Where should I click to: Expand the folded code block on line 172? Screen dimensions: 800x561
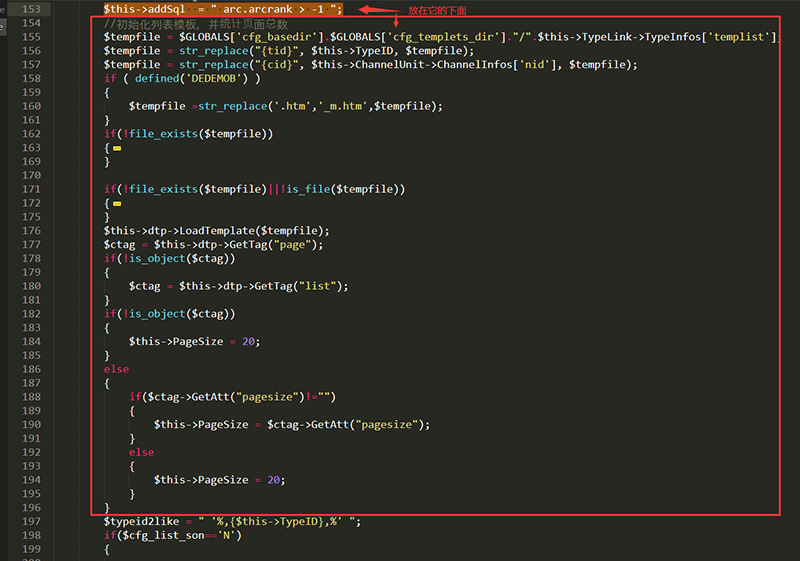coord(117,203)
